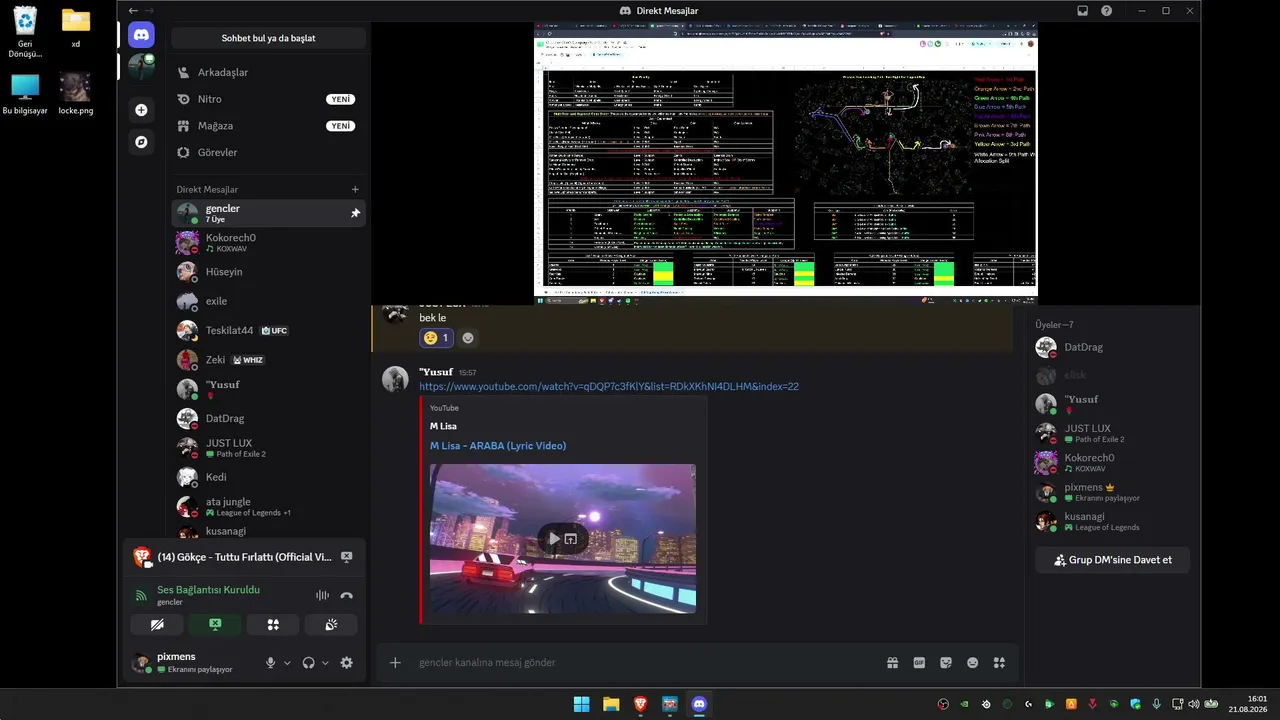Screen dimensions: 1280x720
Task: Open the YouTube URL link from Yusuf
Action: tap(609, 387)
